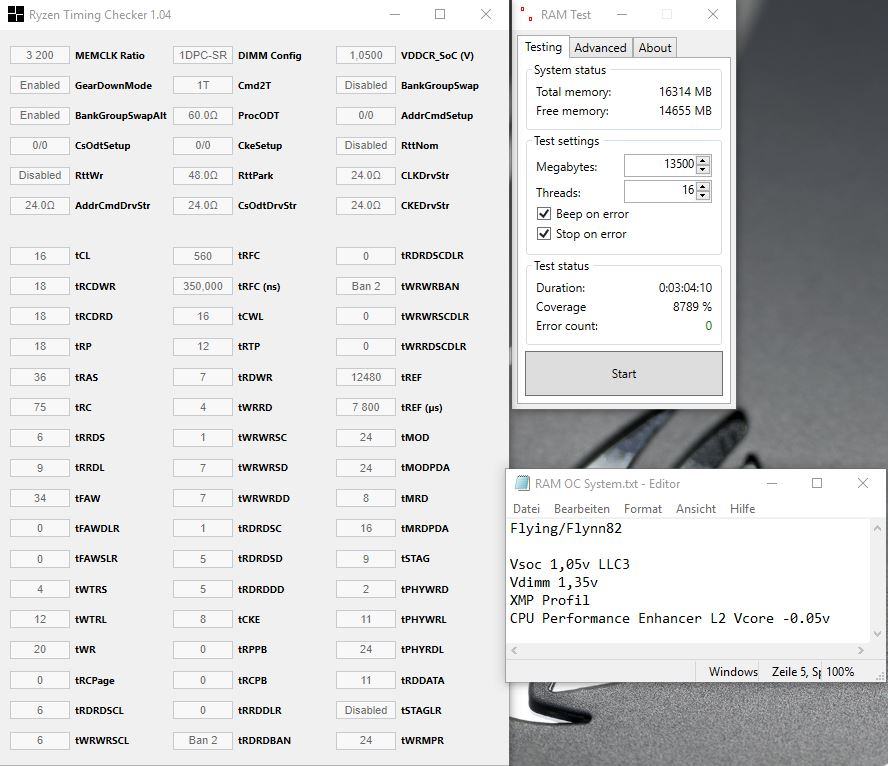This screenshot has width=888, height=766.
Task: Click the tRFC value 560
Action: [203, 256]
